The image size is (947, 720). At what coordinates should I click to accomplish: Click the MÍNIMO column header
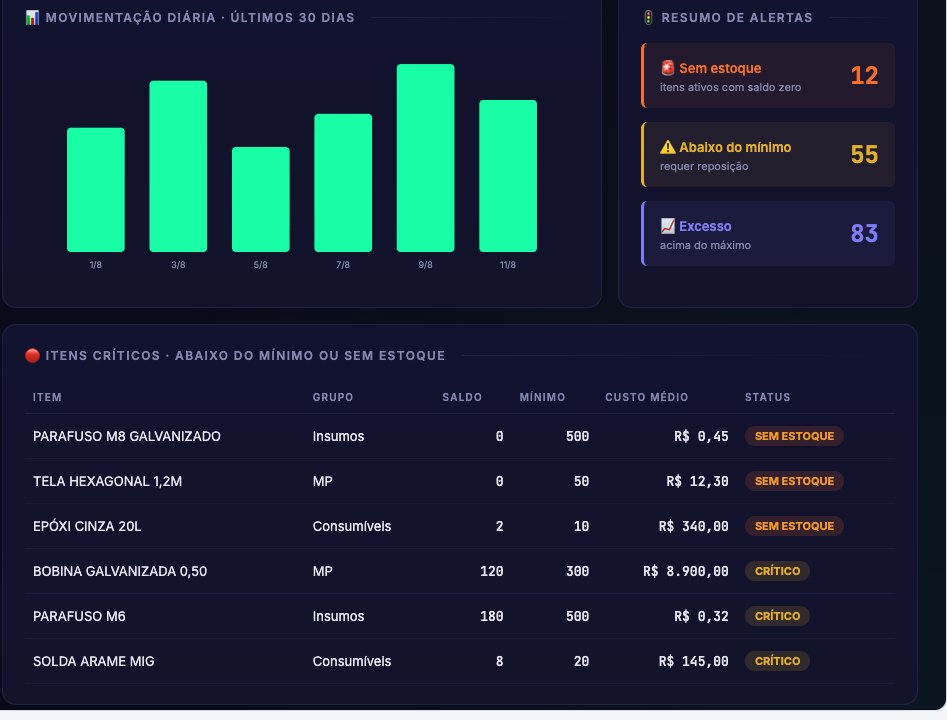point(542,397)
